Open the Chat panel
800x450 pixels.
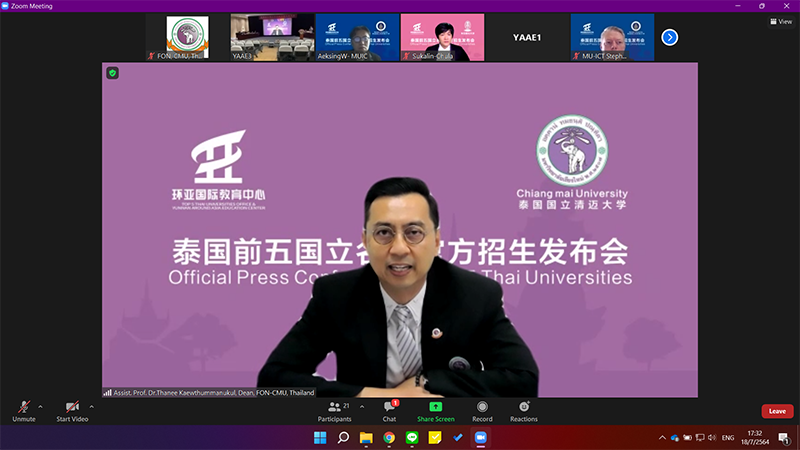[x=389, y=410]
